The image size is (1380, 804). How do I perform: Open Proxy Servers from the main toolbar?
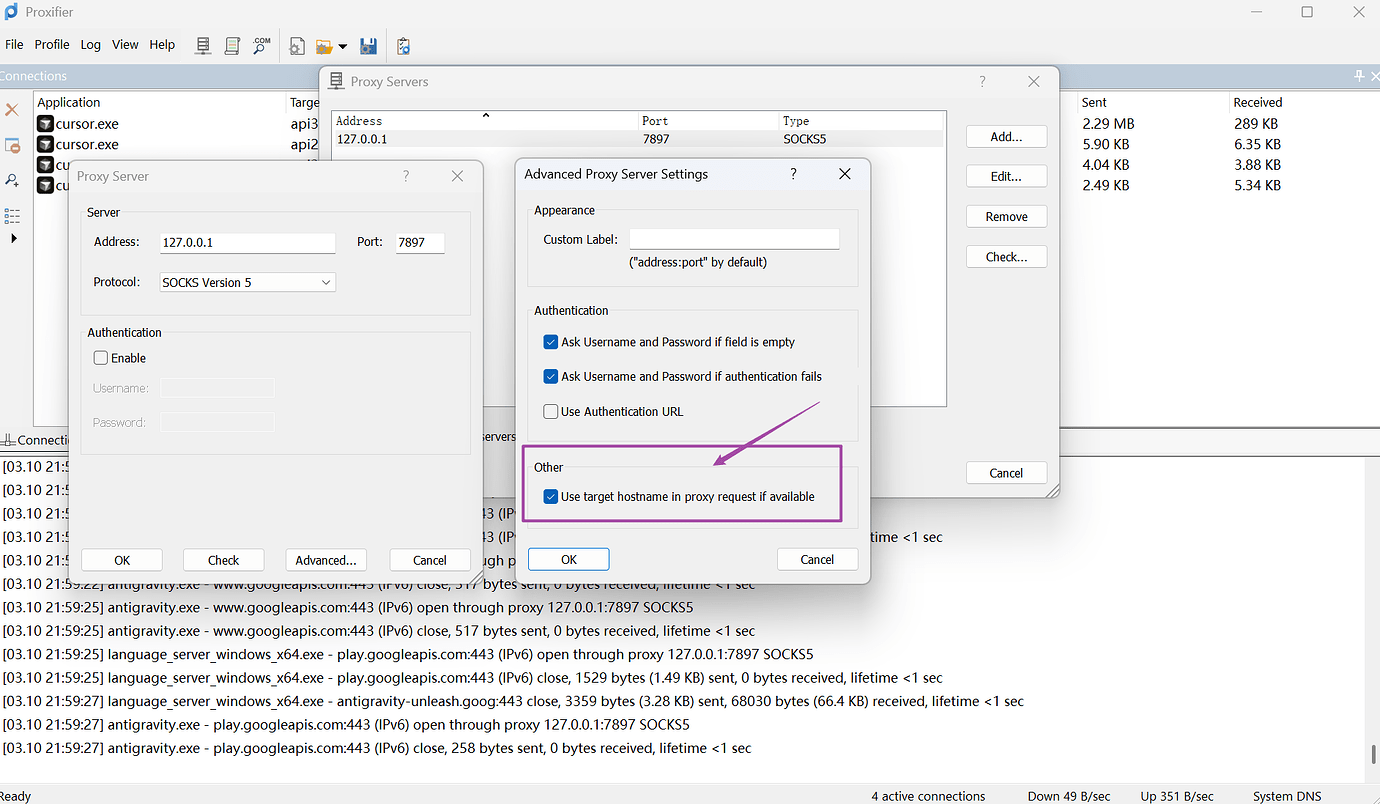[x=203, y=46]
